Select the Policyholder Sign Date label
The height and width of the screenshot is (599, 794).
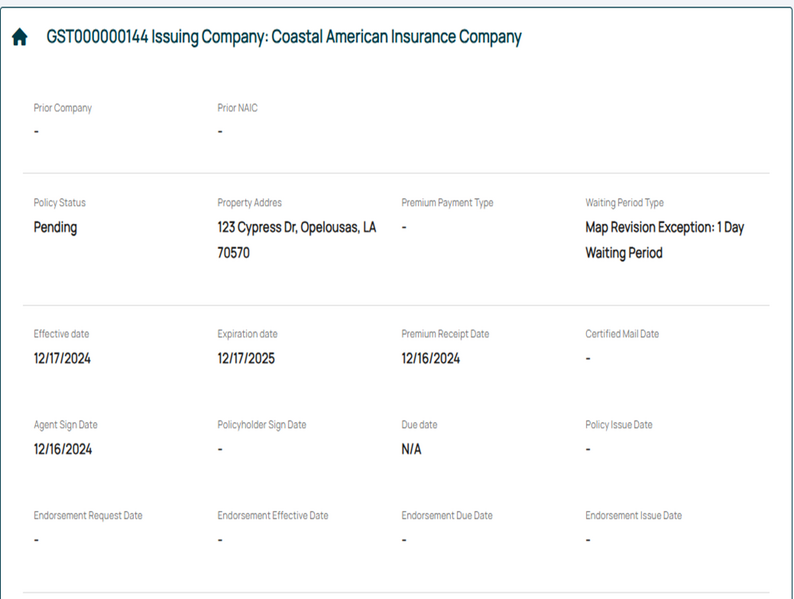click(x=261, y=425)
